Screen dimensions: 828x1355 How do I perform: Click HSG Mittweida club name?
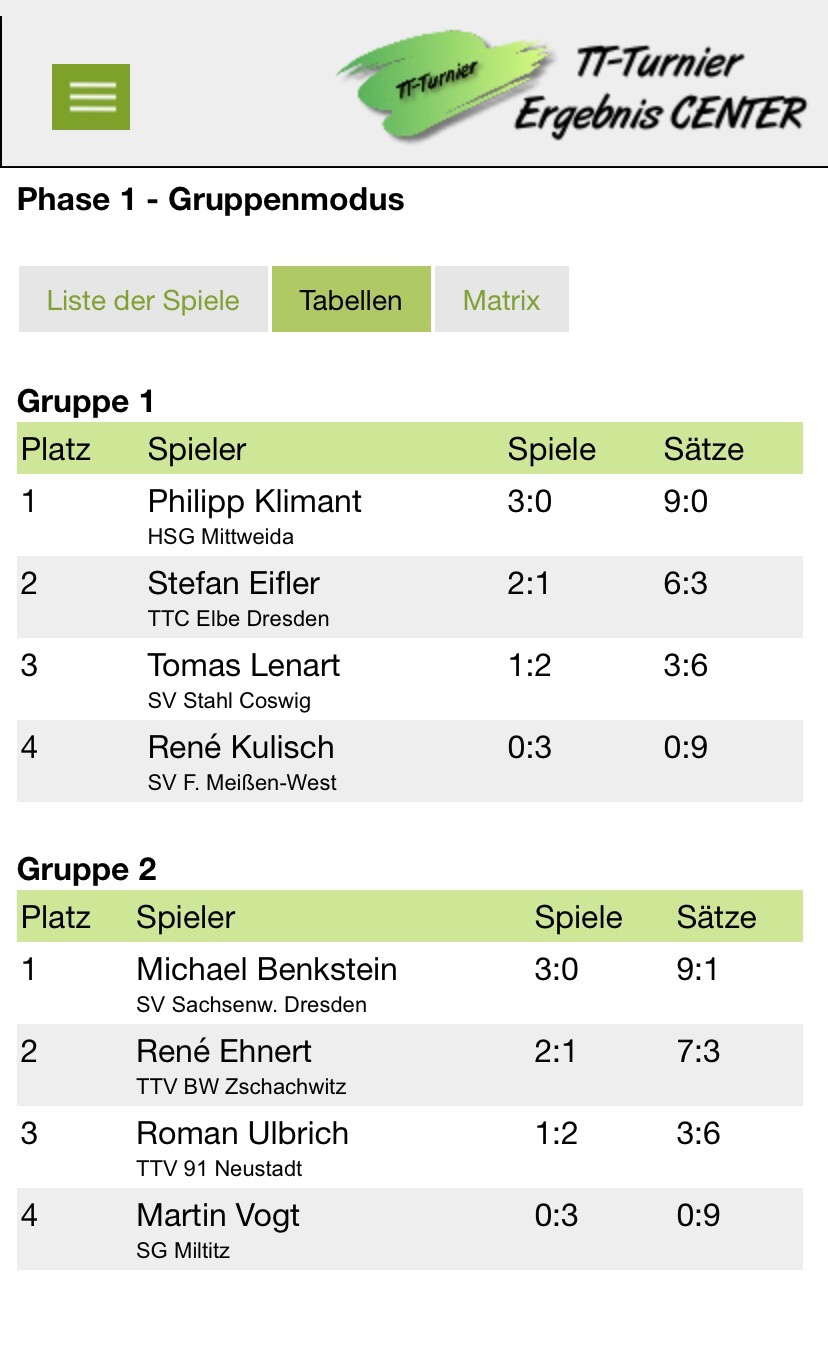point(221,537)
